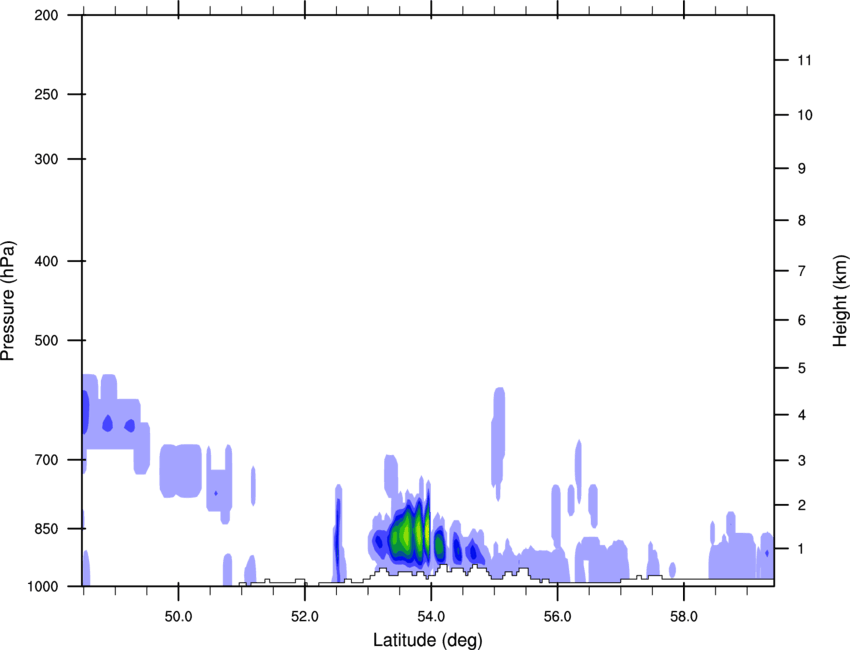The image size is (850, 650).
Task: Click the narrow dark blue contour column near 52.5
Action: click(x=337, y=539)
